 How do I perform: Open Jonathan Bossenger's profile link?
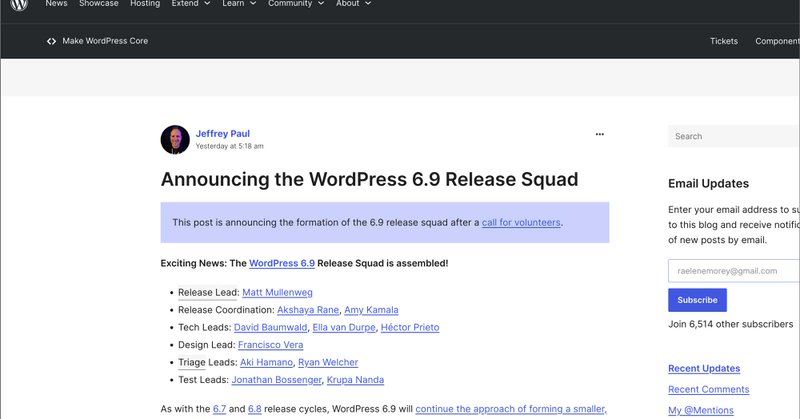click(277, 380)
